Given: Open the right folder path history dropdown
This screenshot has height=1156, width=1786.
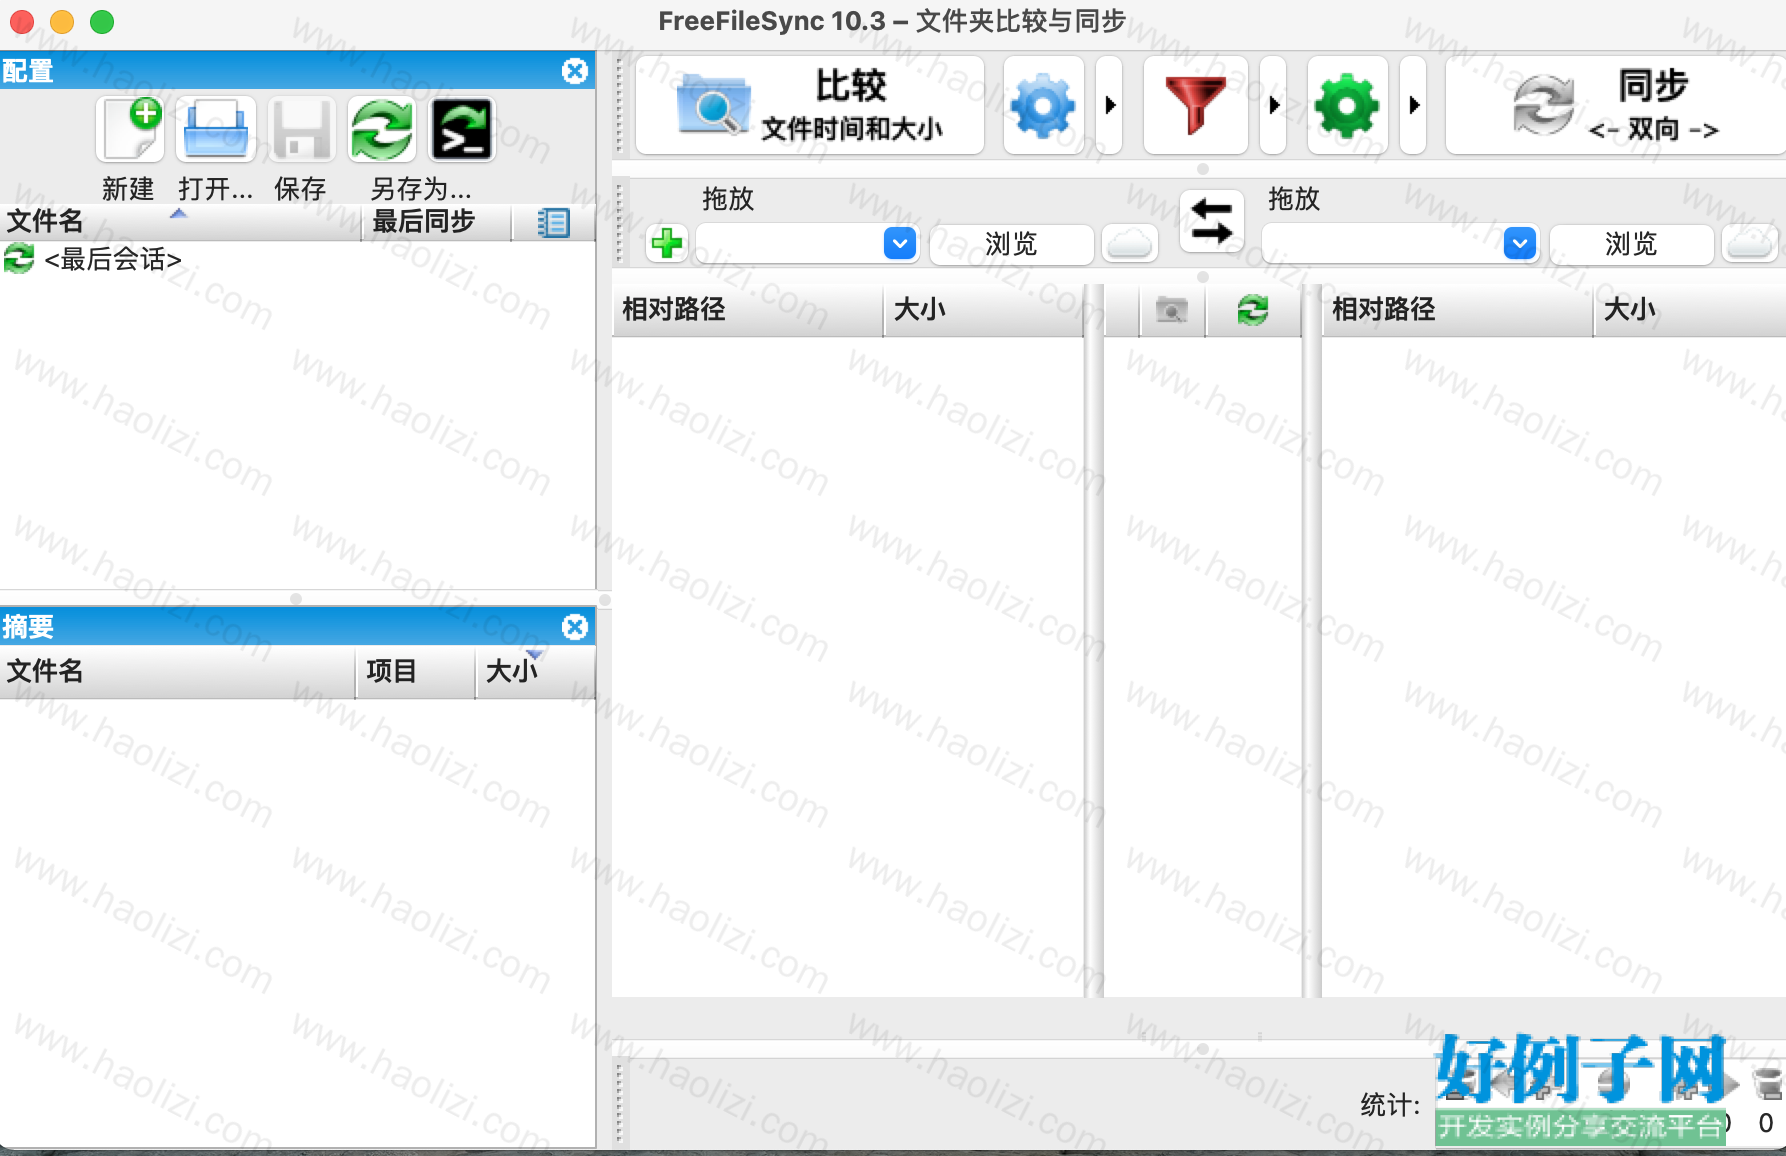Looking at the screenshot, I should pos(1520,243).
